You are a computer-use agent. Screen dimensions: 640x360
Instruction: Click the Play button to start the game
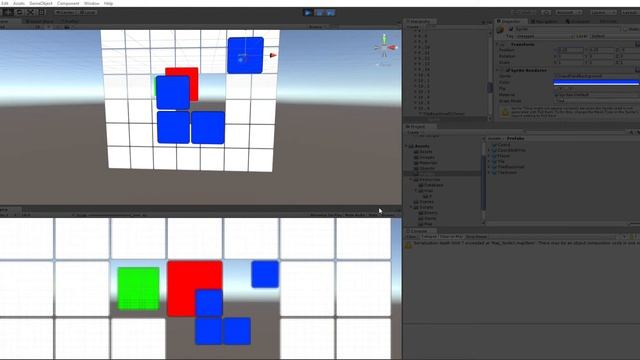tap(308, 13)
